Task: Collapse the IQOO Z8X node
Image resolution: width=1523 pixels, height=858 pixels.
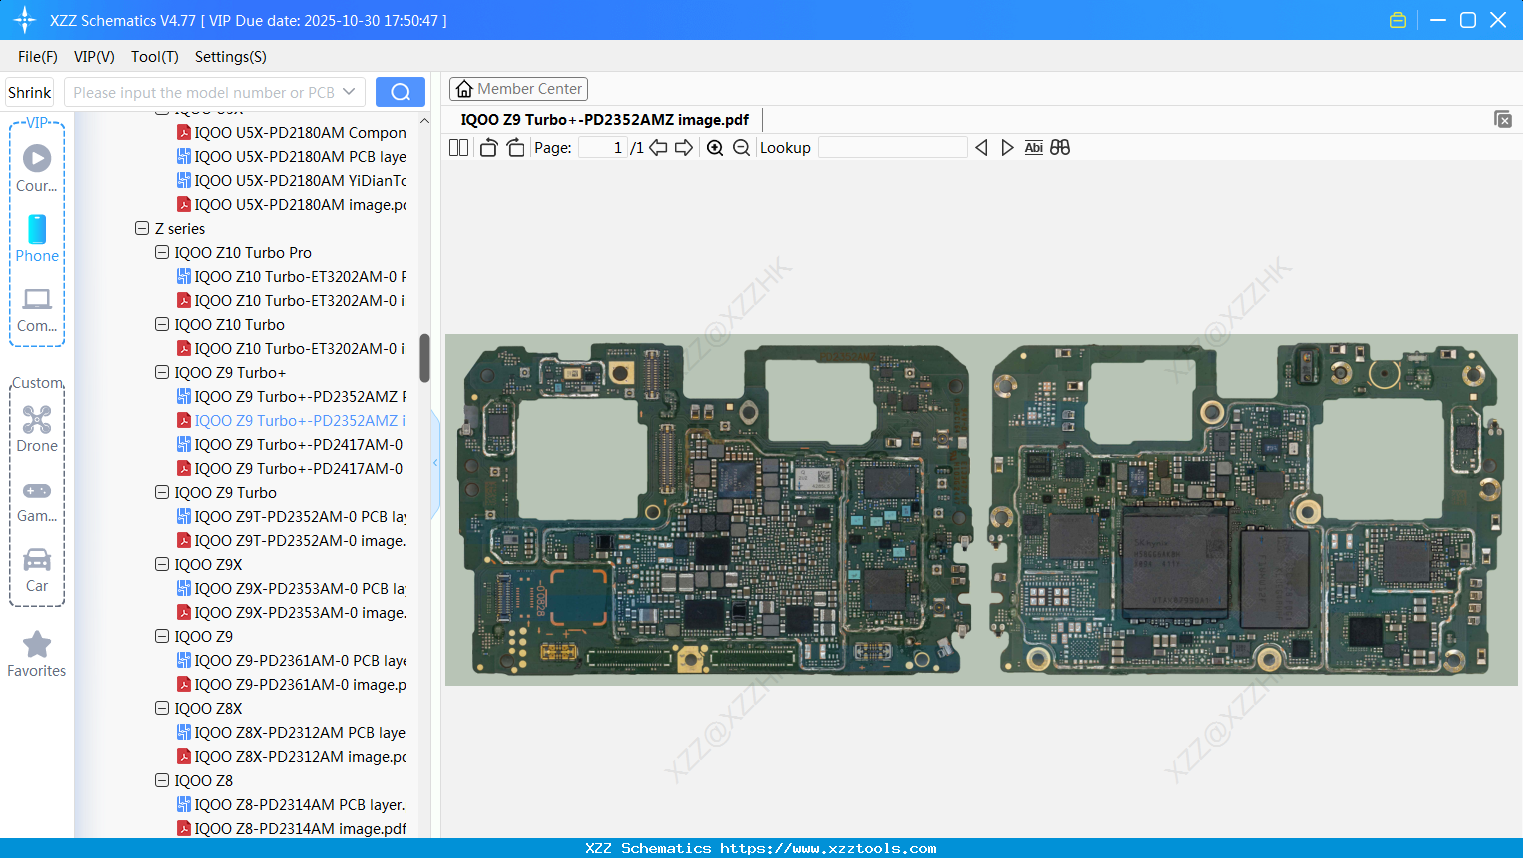Action: pos(162,708)
